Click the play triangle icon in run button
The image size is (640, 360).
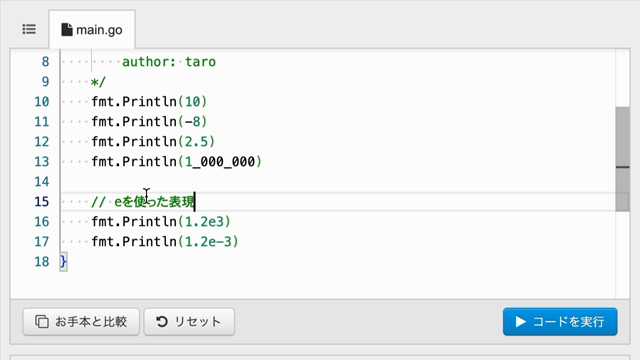click(520, 322)
